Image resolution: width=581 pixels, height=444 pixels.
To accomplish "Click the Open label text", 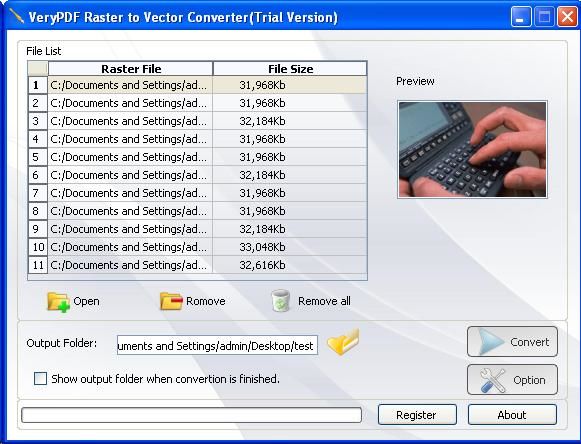I will (86, 301).
